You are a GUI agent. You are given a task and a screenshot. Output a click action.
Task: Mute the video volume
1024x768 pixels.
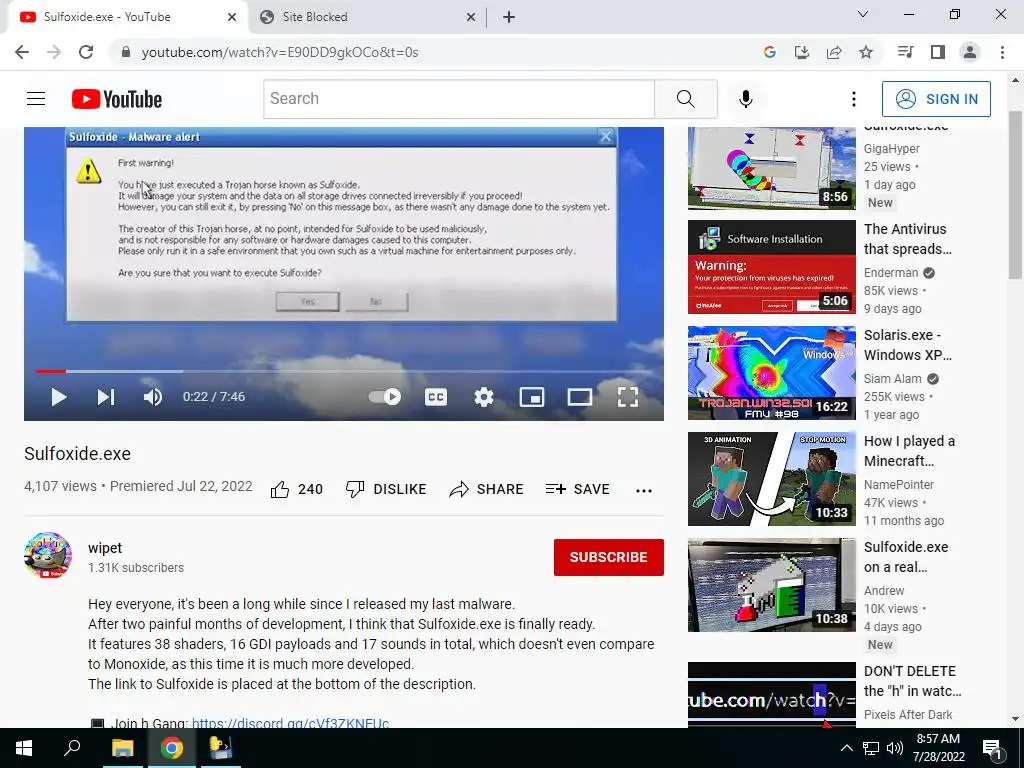click(153, 397)
